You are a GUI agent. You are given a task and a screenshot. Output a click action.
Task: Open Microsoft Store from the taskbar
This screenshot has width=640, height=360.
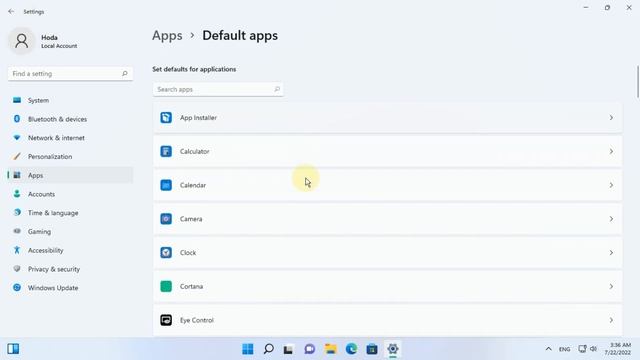[x=372, y=349]
